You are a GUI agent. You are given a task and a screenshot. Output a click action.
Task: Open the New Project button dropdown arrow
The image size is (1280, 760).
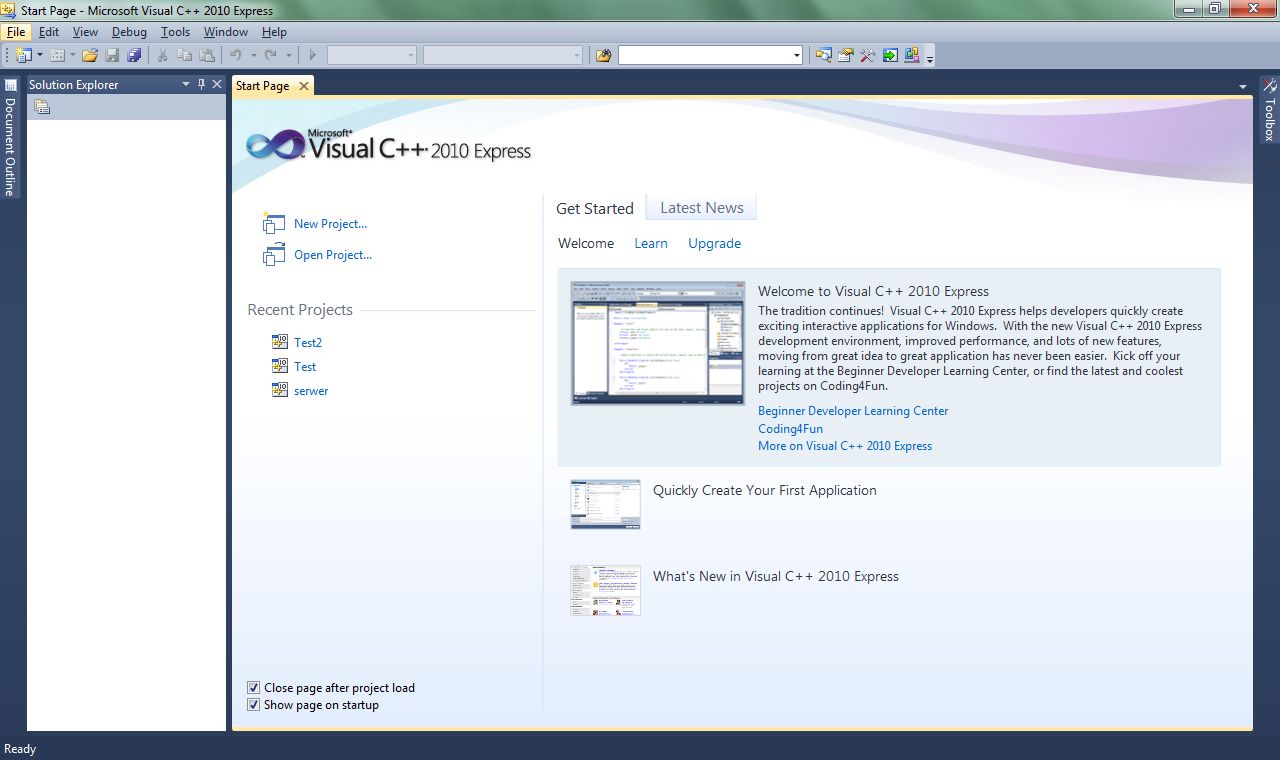(40, 55)
